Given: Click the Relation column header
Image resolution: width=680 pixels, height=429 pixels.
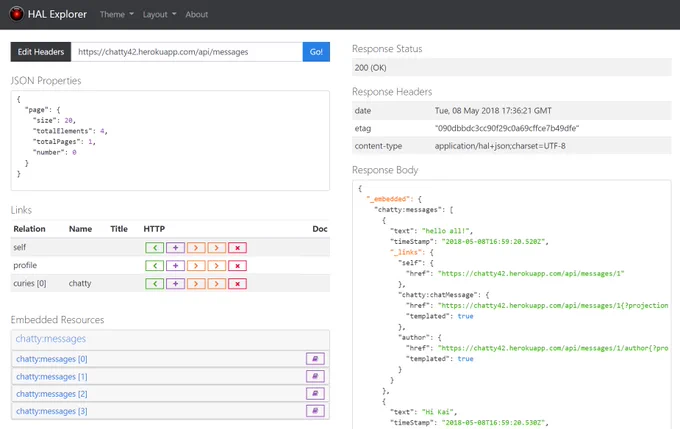Looking at the screenshot, I should (x=29, y=229).
